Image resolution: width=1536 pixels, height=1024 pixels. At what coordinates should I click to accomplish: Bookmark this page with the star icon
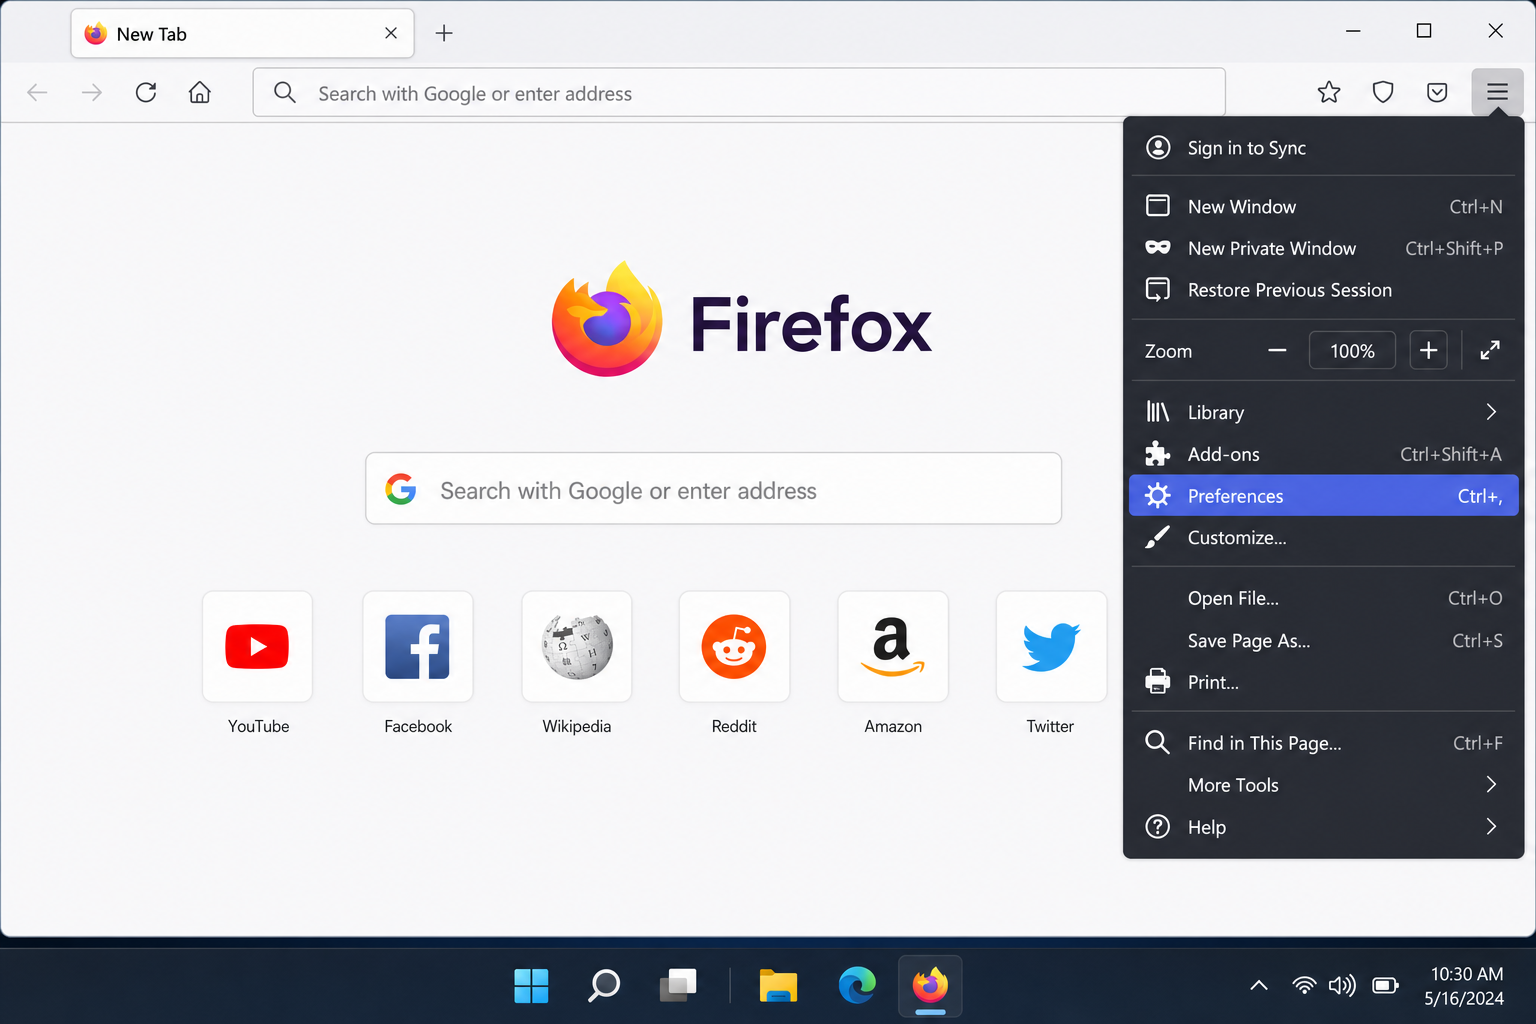click(x=1329, y=93)
